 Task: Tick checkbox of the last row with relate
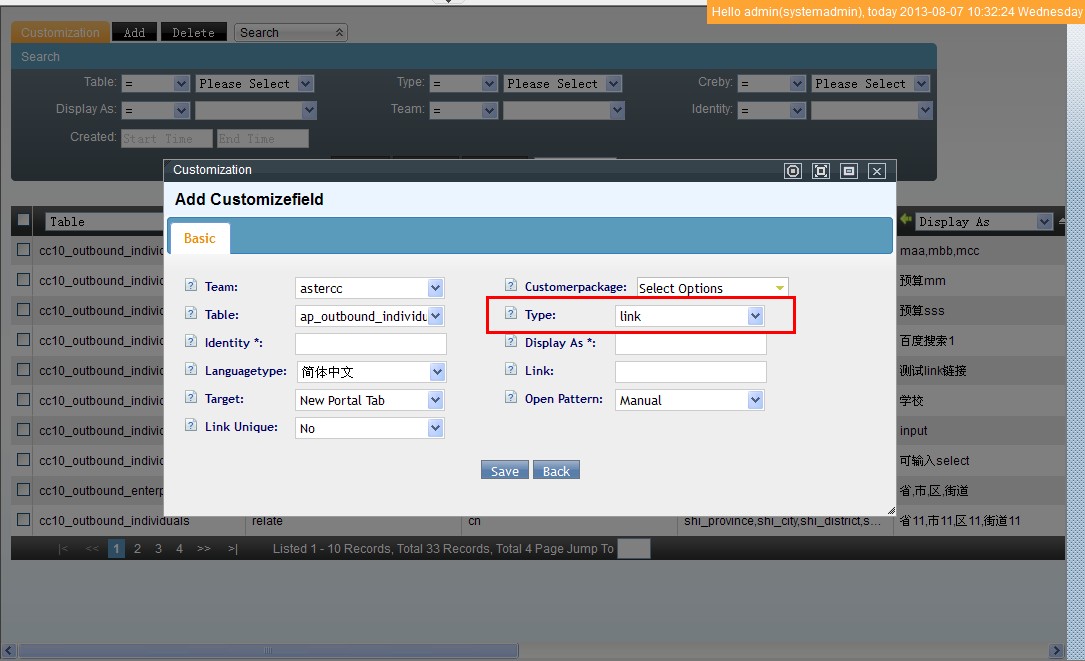24,520
